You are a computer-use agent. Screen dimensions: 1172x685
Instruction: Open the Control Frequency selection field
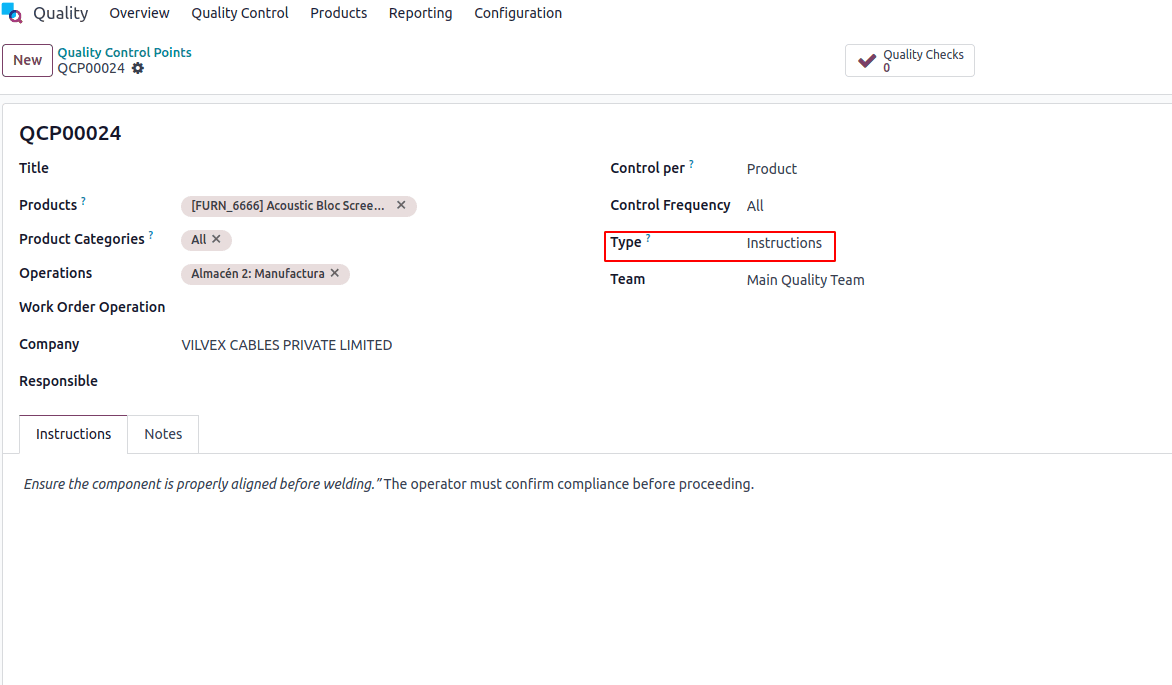755,205
